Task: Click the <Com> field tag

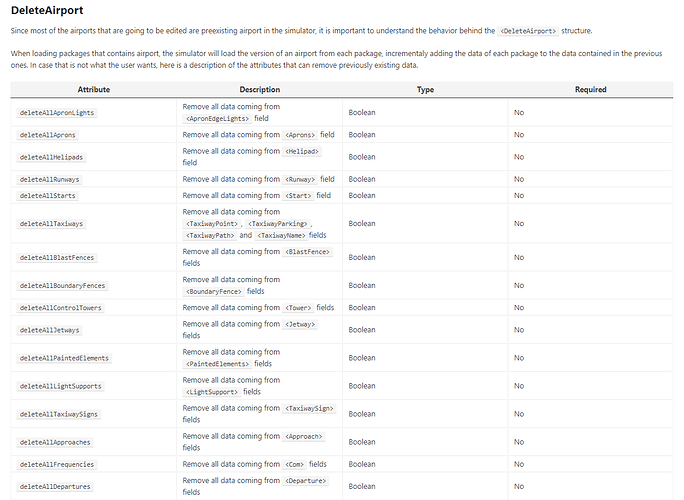Action: coord(294,465)
